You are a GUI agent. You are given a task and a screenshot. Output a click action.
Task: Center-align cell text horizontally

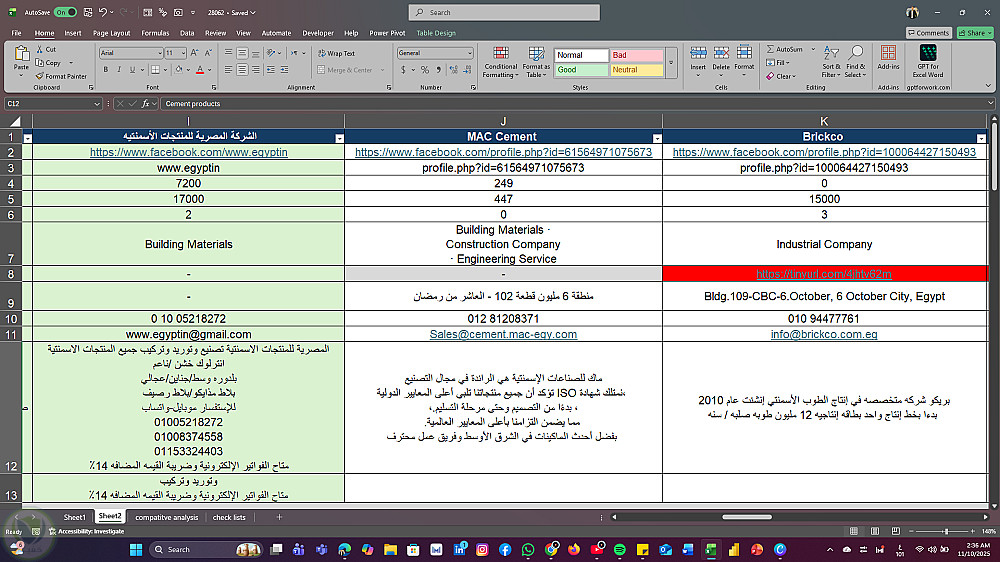click(242, 70)
